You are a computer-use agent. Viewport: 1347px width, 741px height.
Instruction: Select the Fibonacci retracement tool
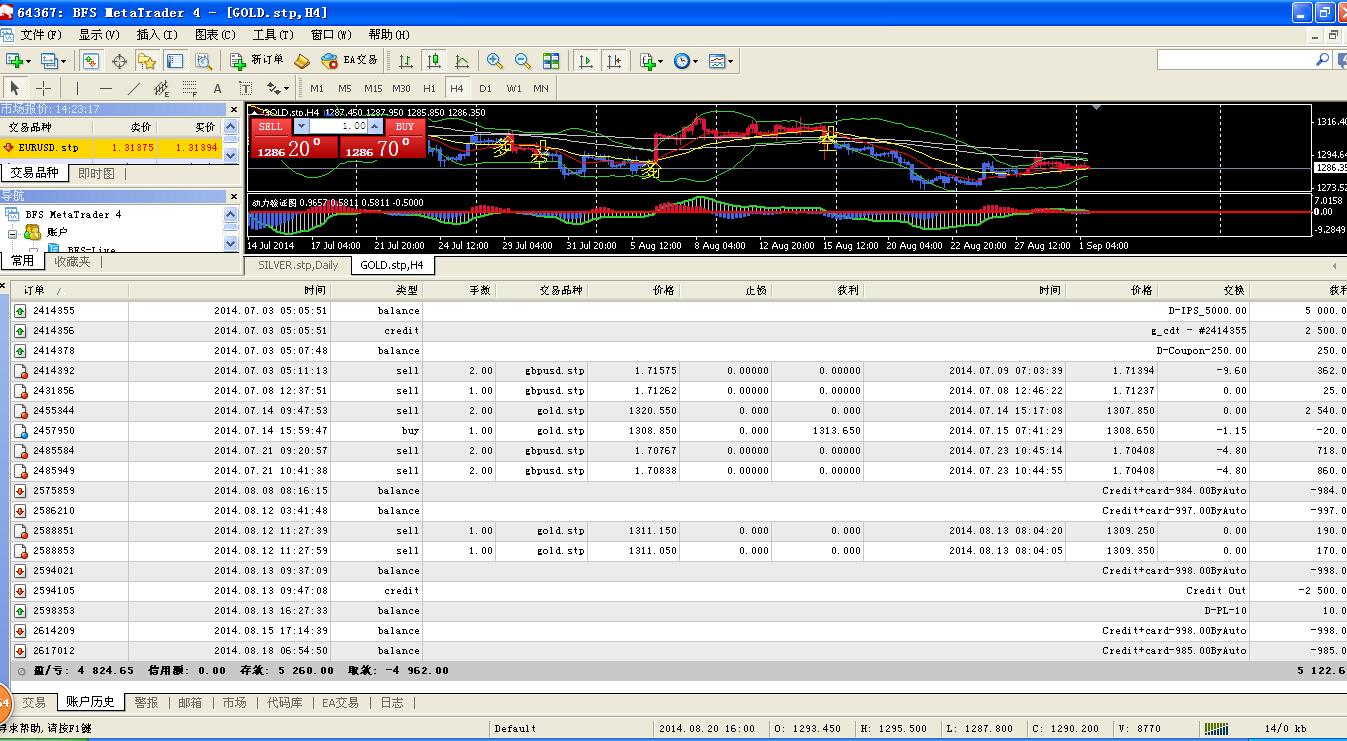pyautogui.click(x=189, y=88)
